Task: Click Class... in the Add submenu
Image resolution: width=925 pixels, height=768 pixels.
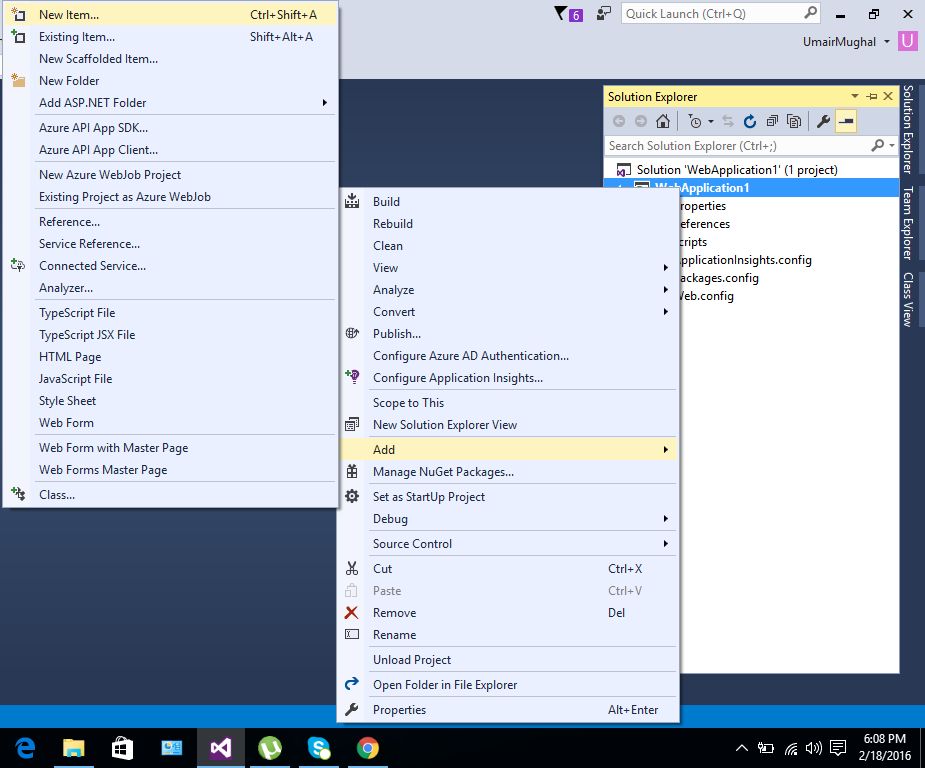Action: tap(170, 495)
